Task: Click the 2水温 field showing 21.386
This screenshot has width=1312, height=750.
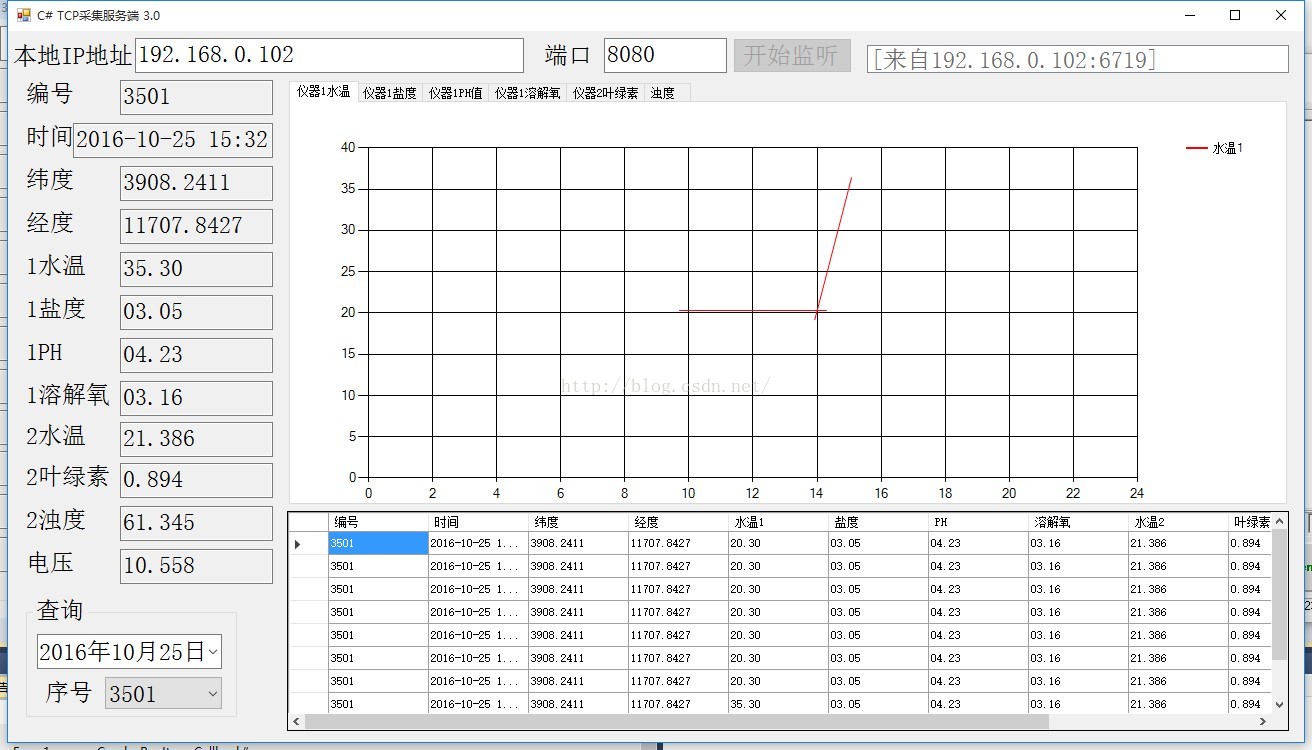Action: (x=196, y=439)
